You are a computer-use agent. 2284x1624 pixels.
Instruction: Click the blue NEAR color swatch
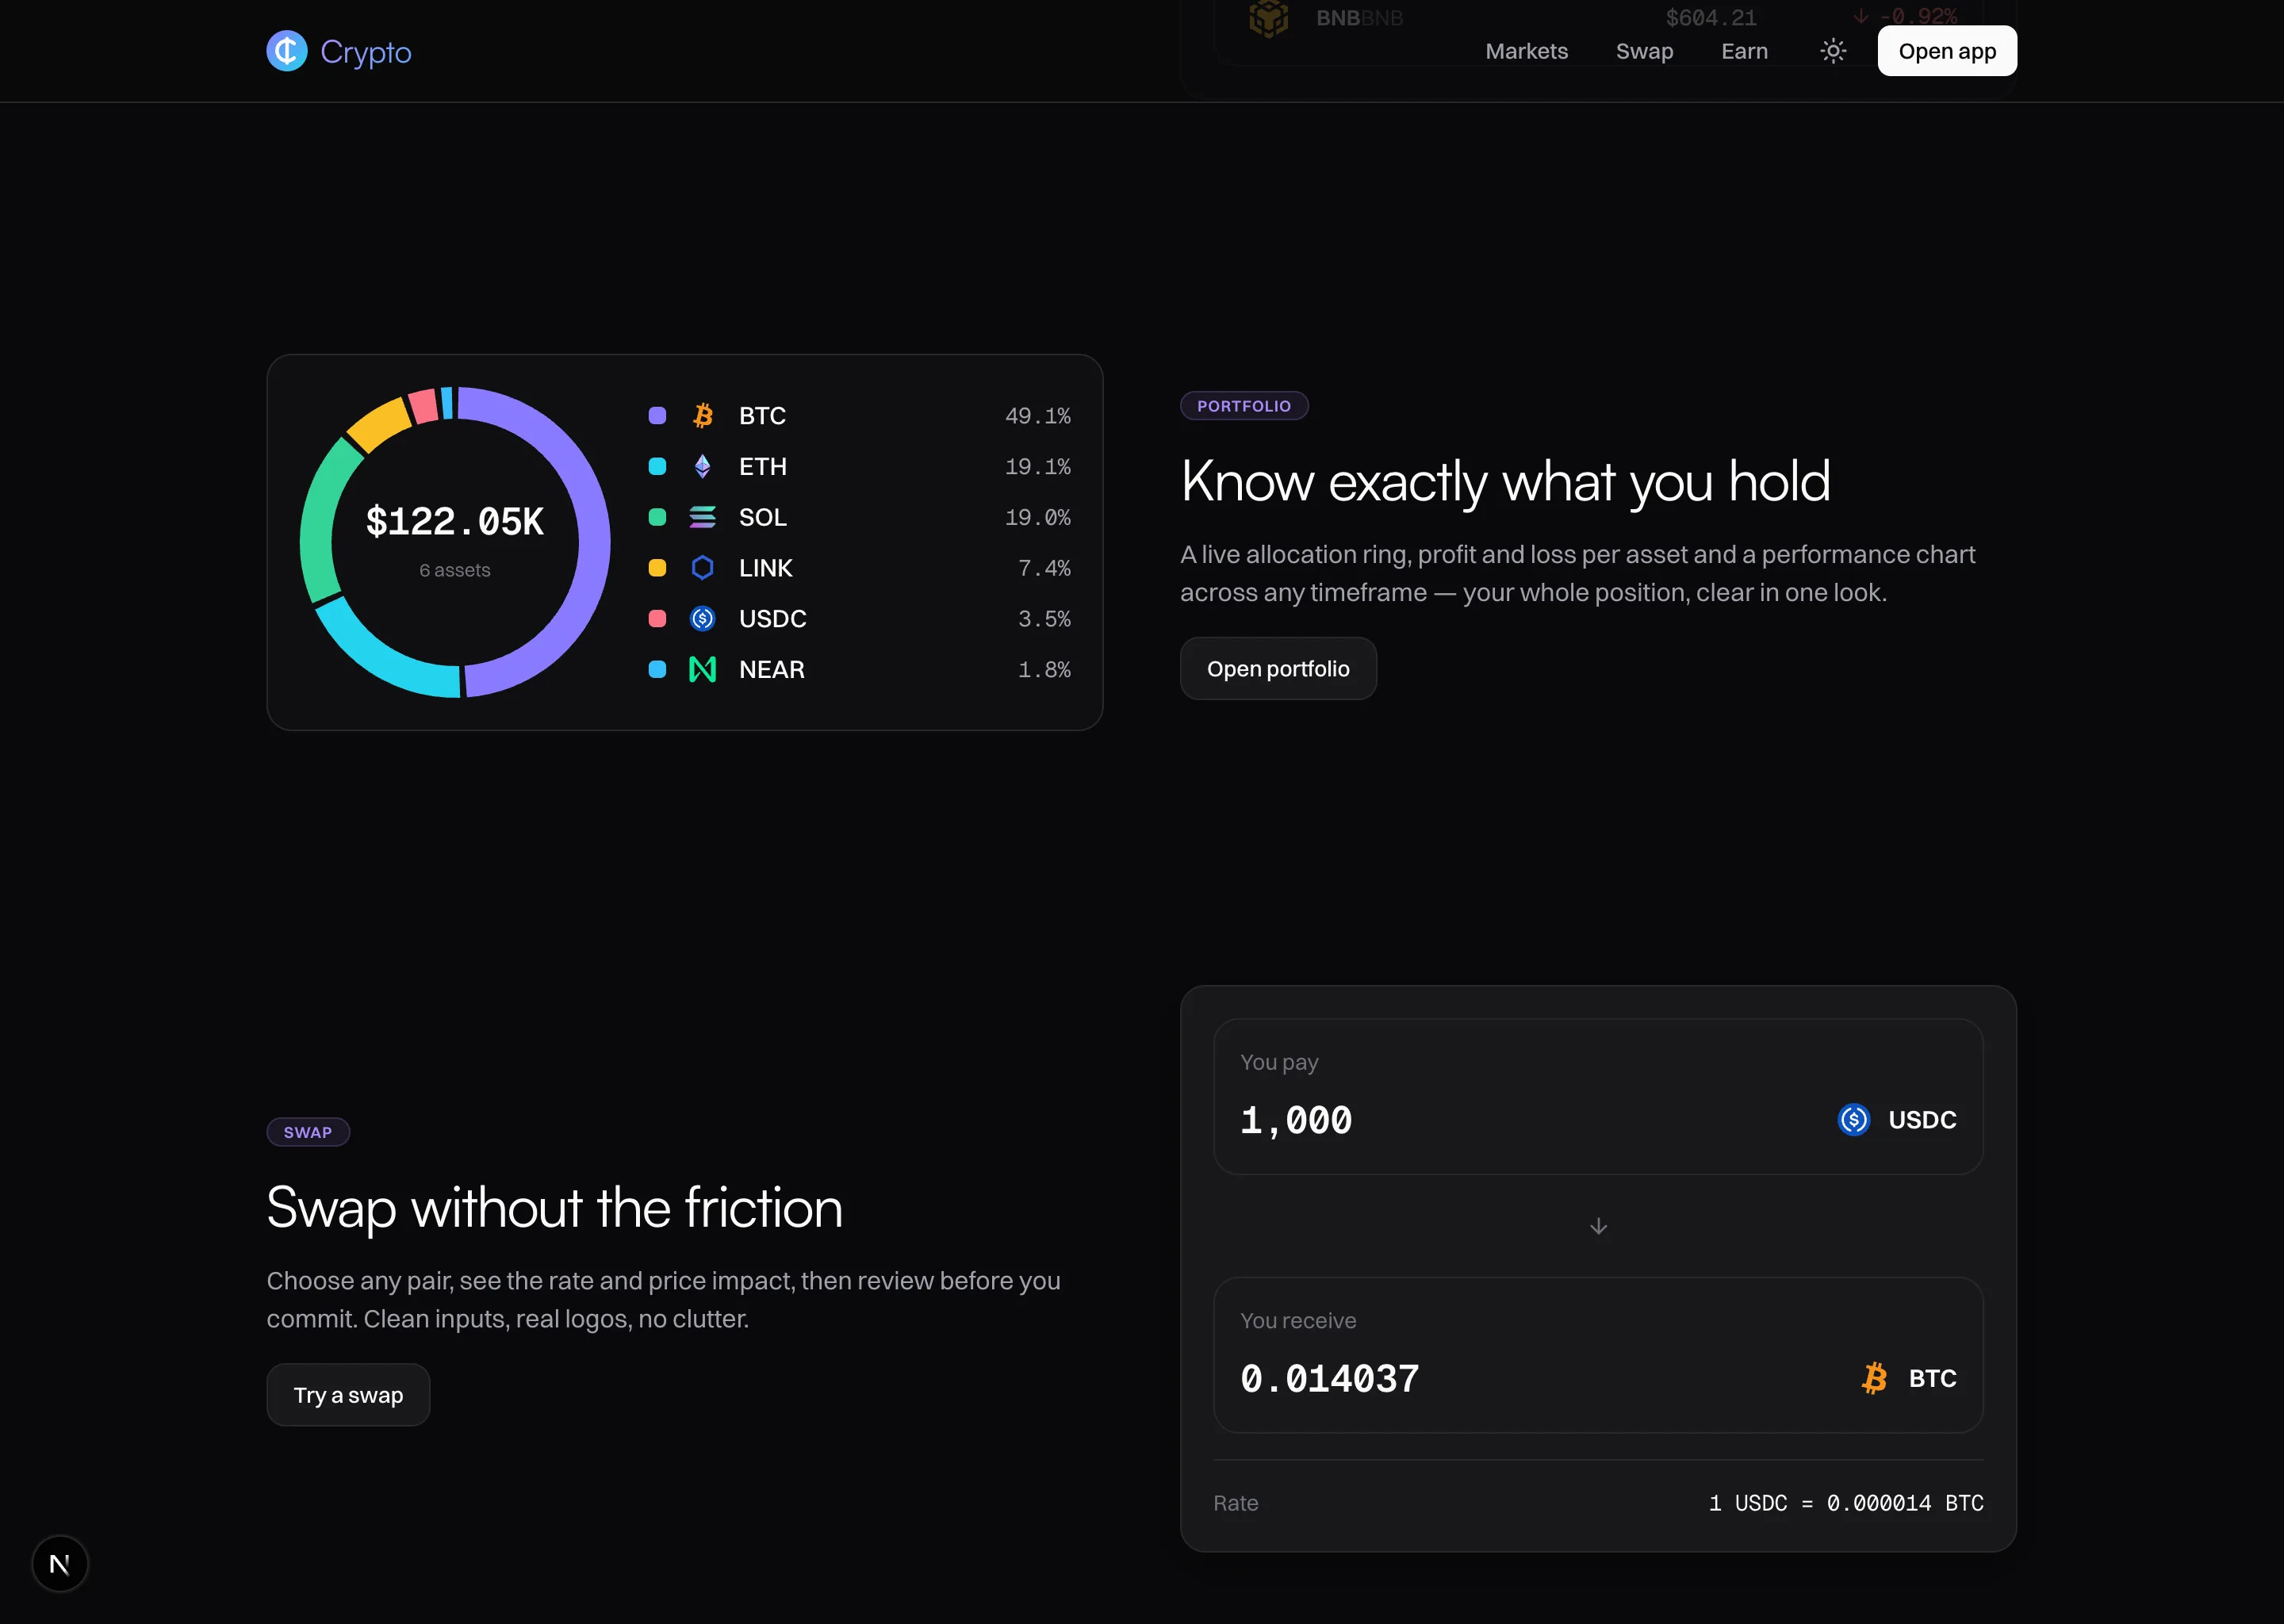657,670
